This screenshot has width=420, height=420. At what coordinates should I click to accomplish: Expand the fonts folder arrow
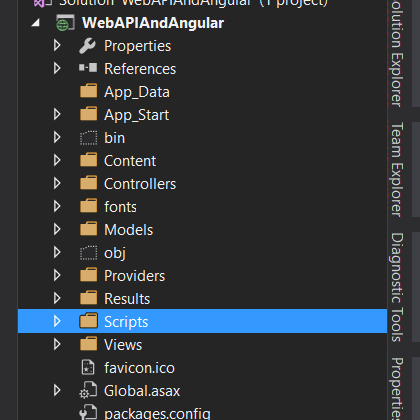57,206
